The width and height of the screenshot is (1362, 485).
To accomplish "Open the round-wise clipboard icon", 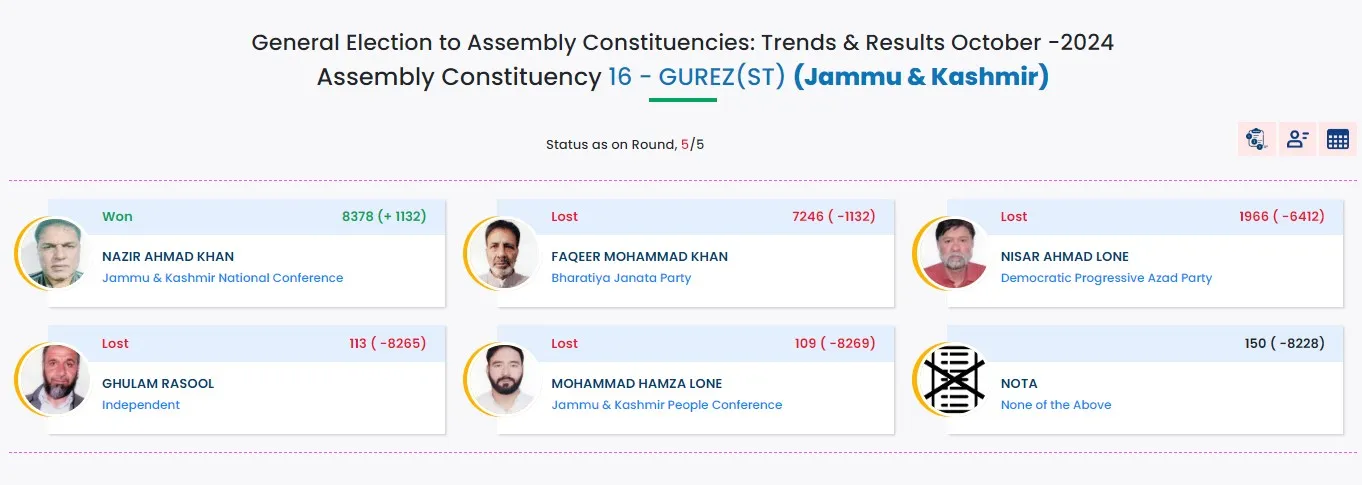I will click(x=1256, y=139).
